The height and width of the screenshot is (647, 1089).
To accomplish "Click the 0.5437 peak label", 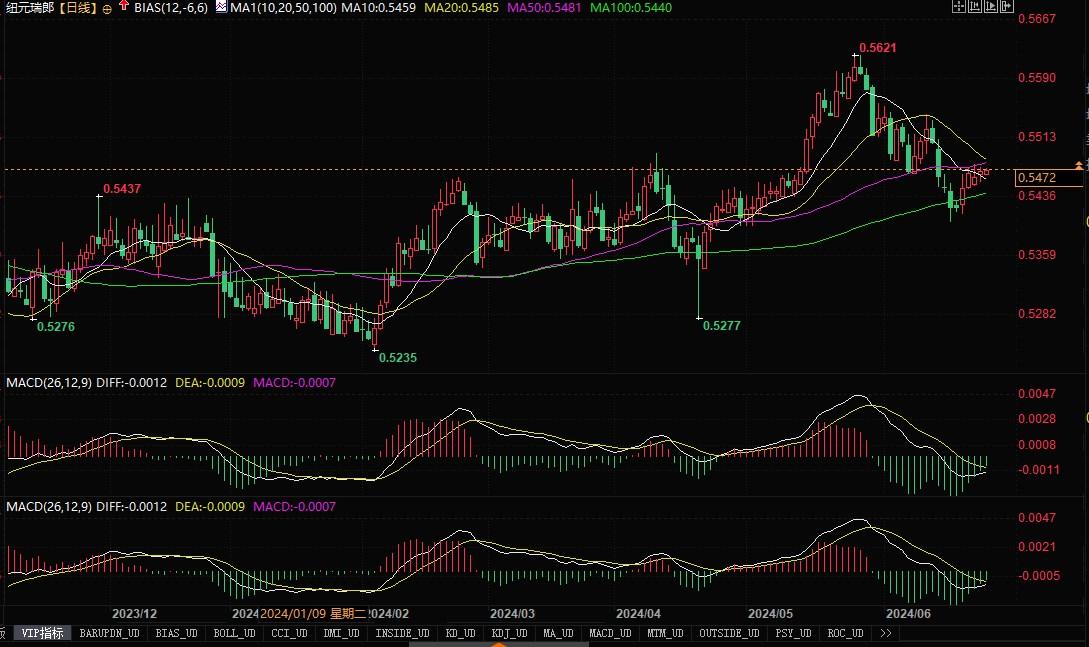I will point(122,189).
